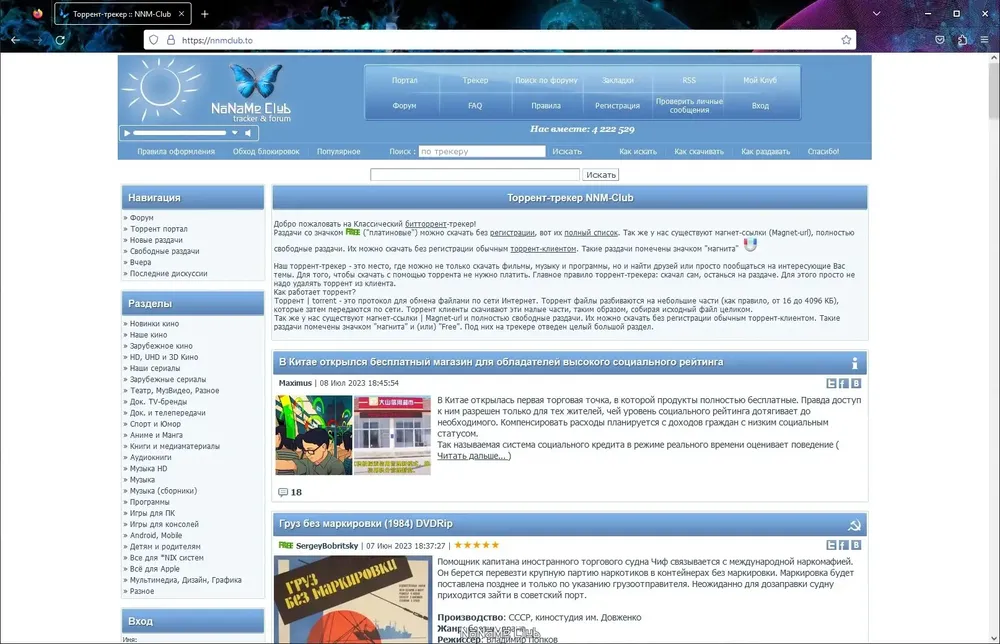
Task: Focus the tracker search field
Action: (482, 152)
